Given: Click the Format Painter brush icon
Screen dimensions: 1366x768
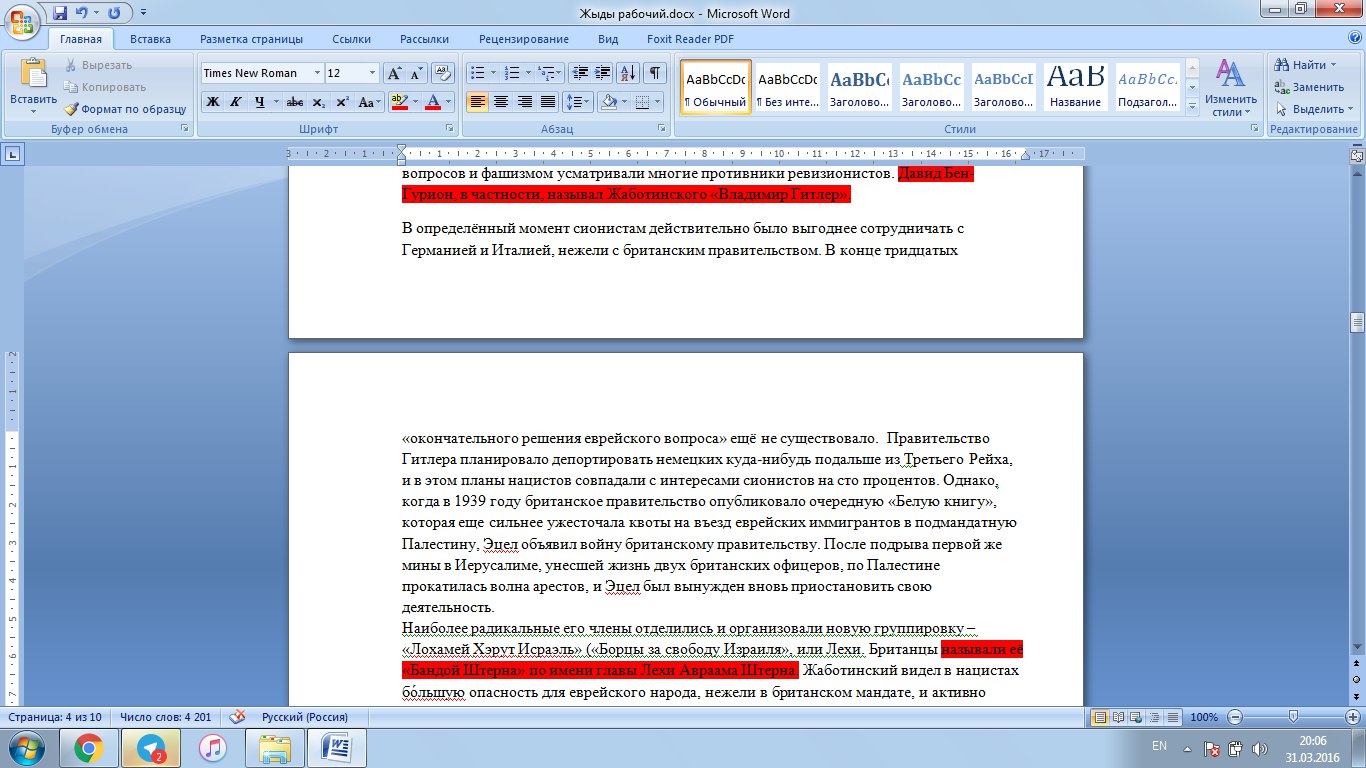Looking at the screenshot, I should pyautogui.click(x=72, y=109).
